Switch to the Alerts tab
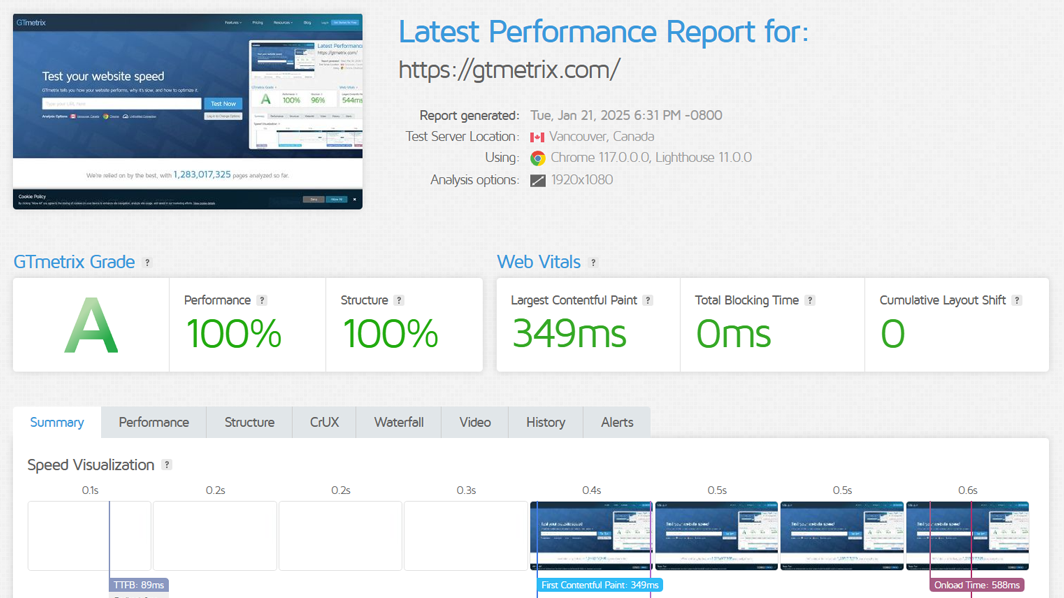This screenshot has height=598, width=1064. 616,422
